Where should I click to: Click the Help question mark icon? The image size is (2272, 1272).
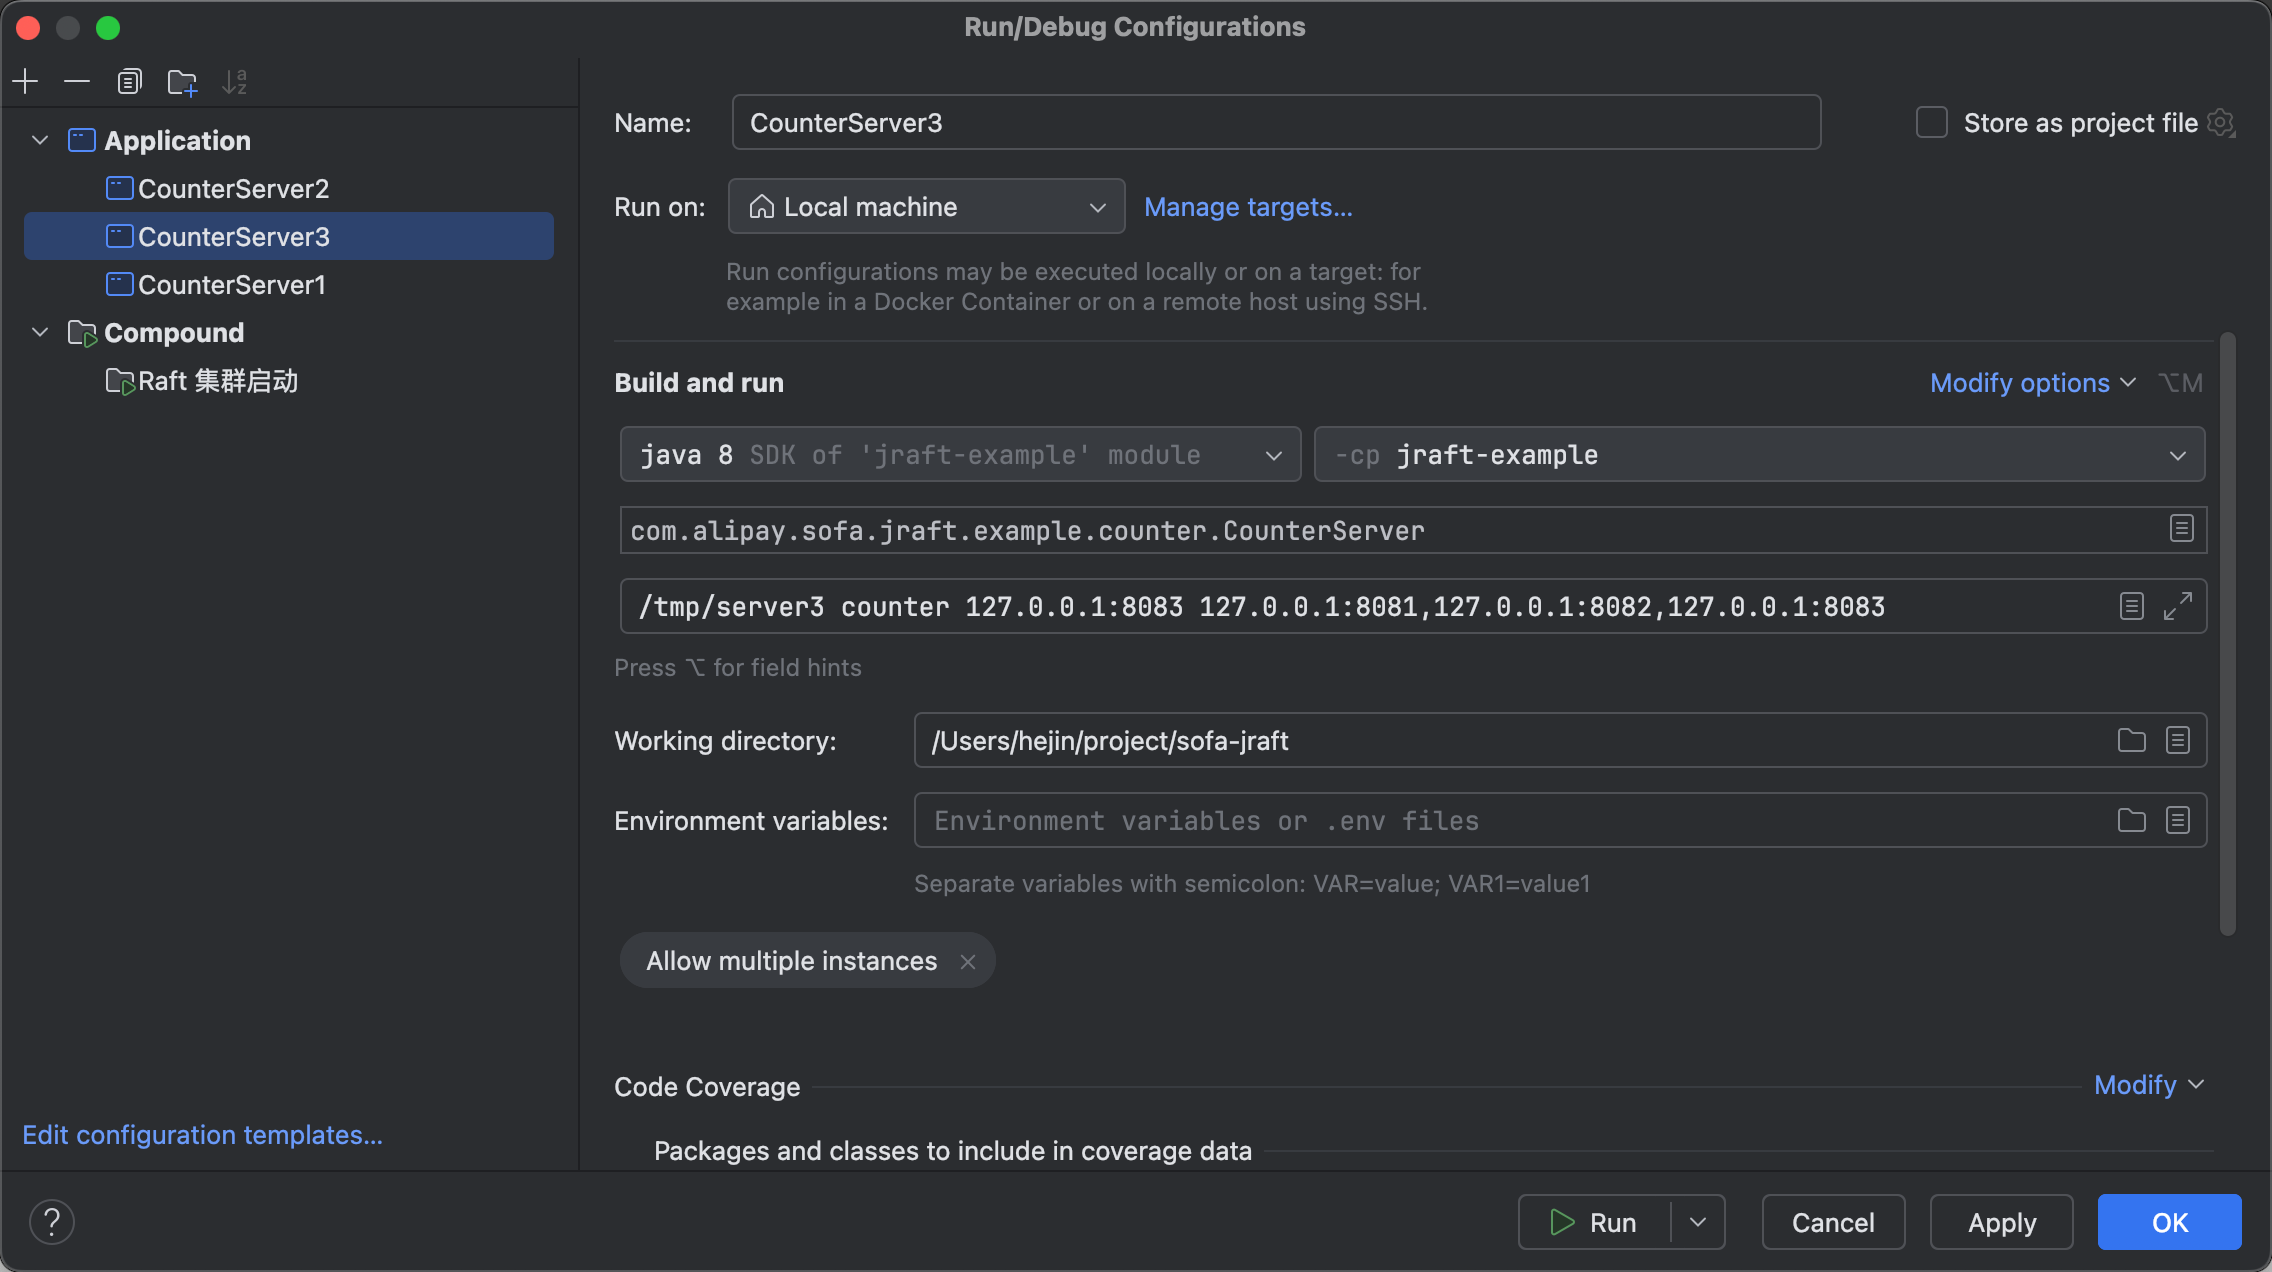point(52,1222)
